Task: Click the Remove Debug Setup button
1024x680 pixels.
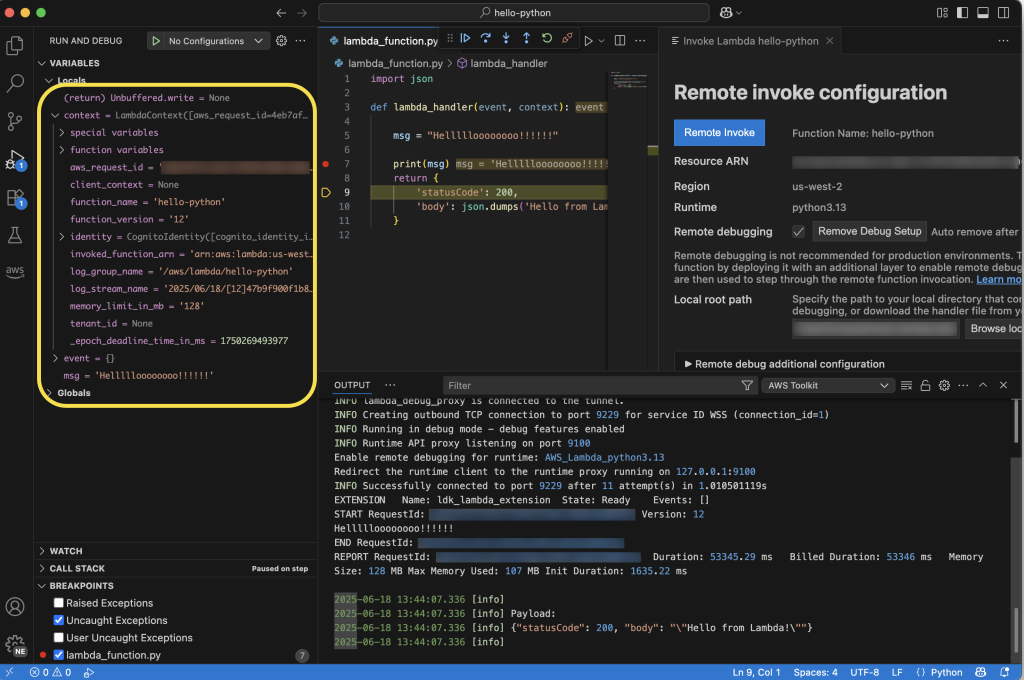Action: (x=868, y=231)
